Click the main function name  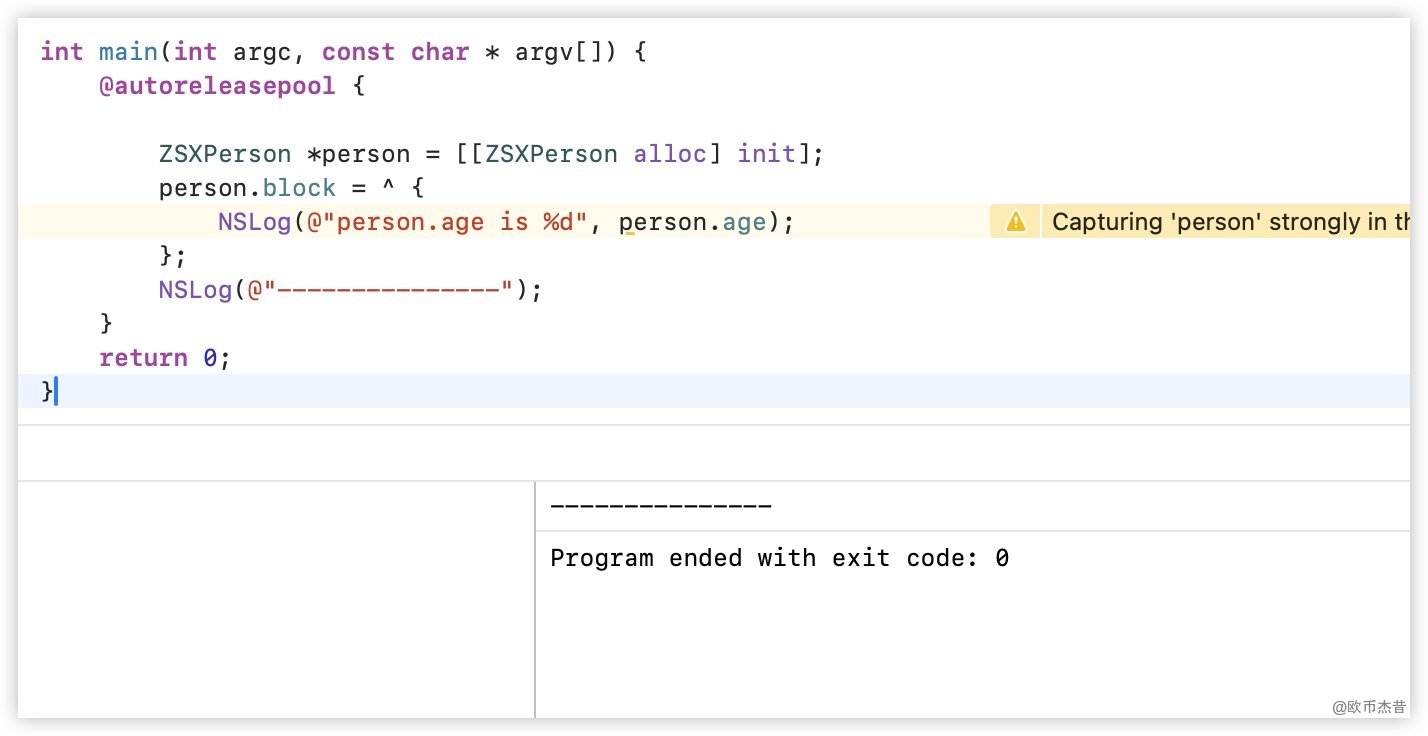[x=127, y=52]
